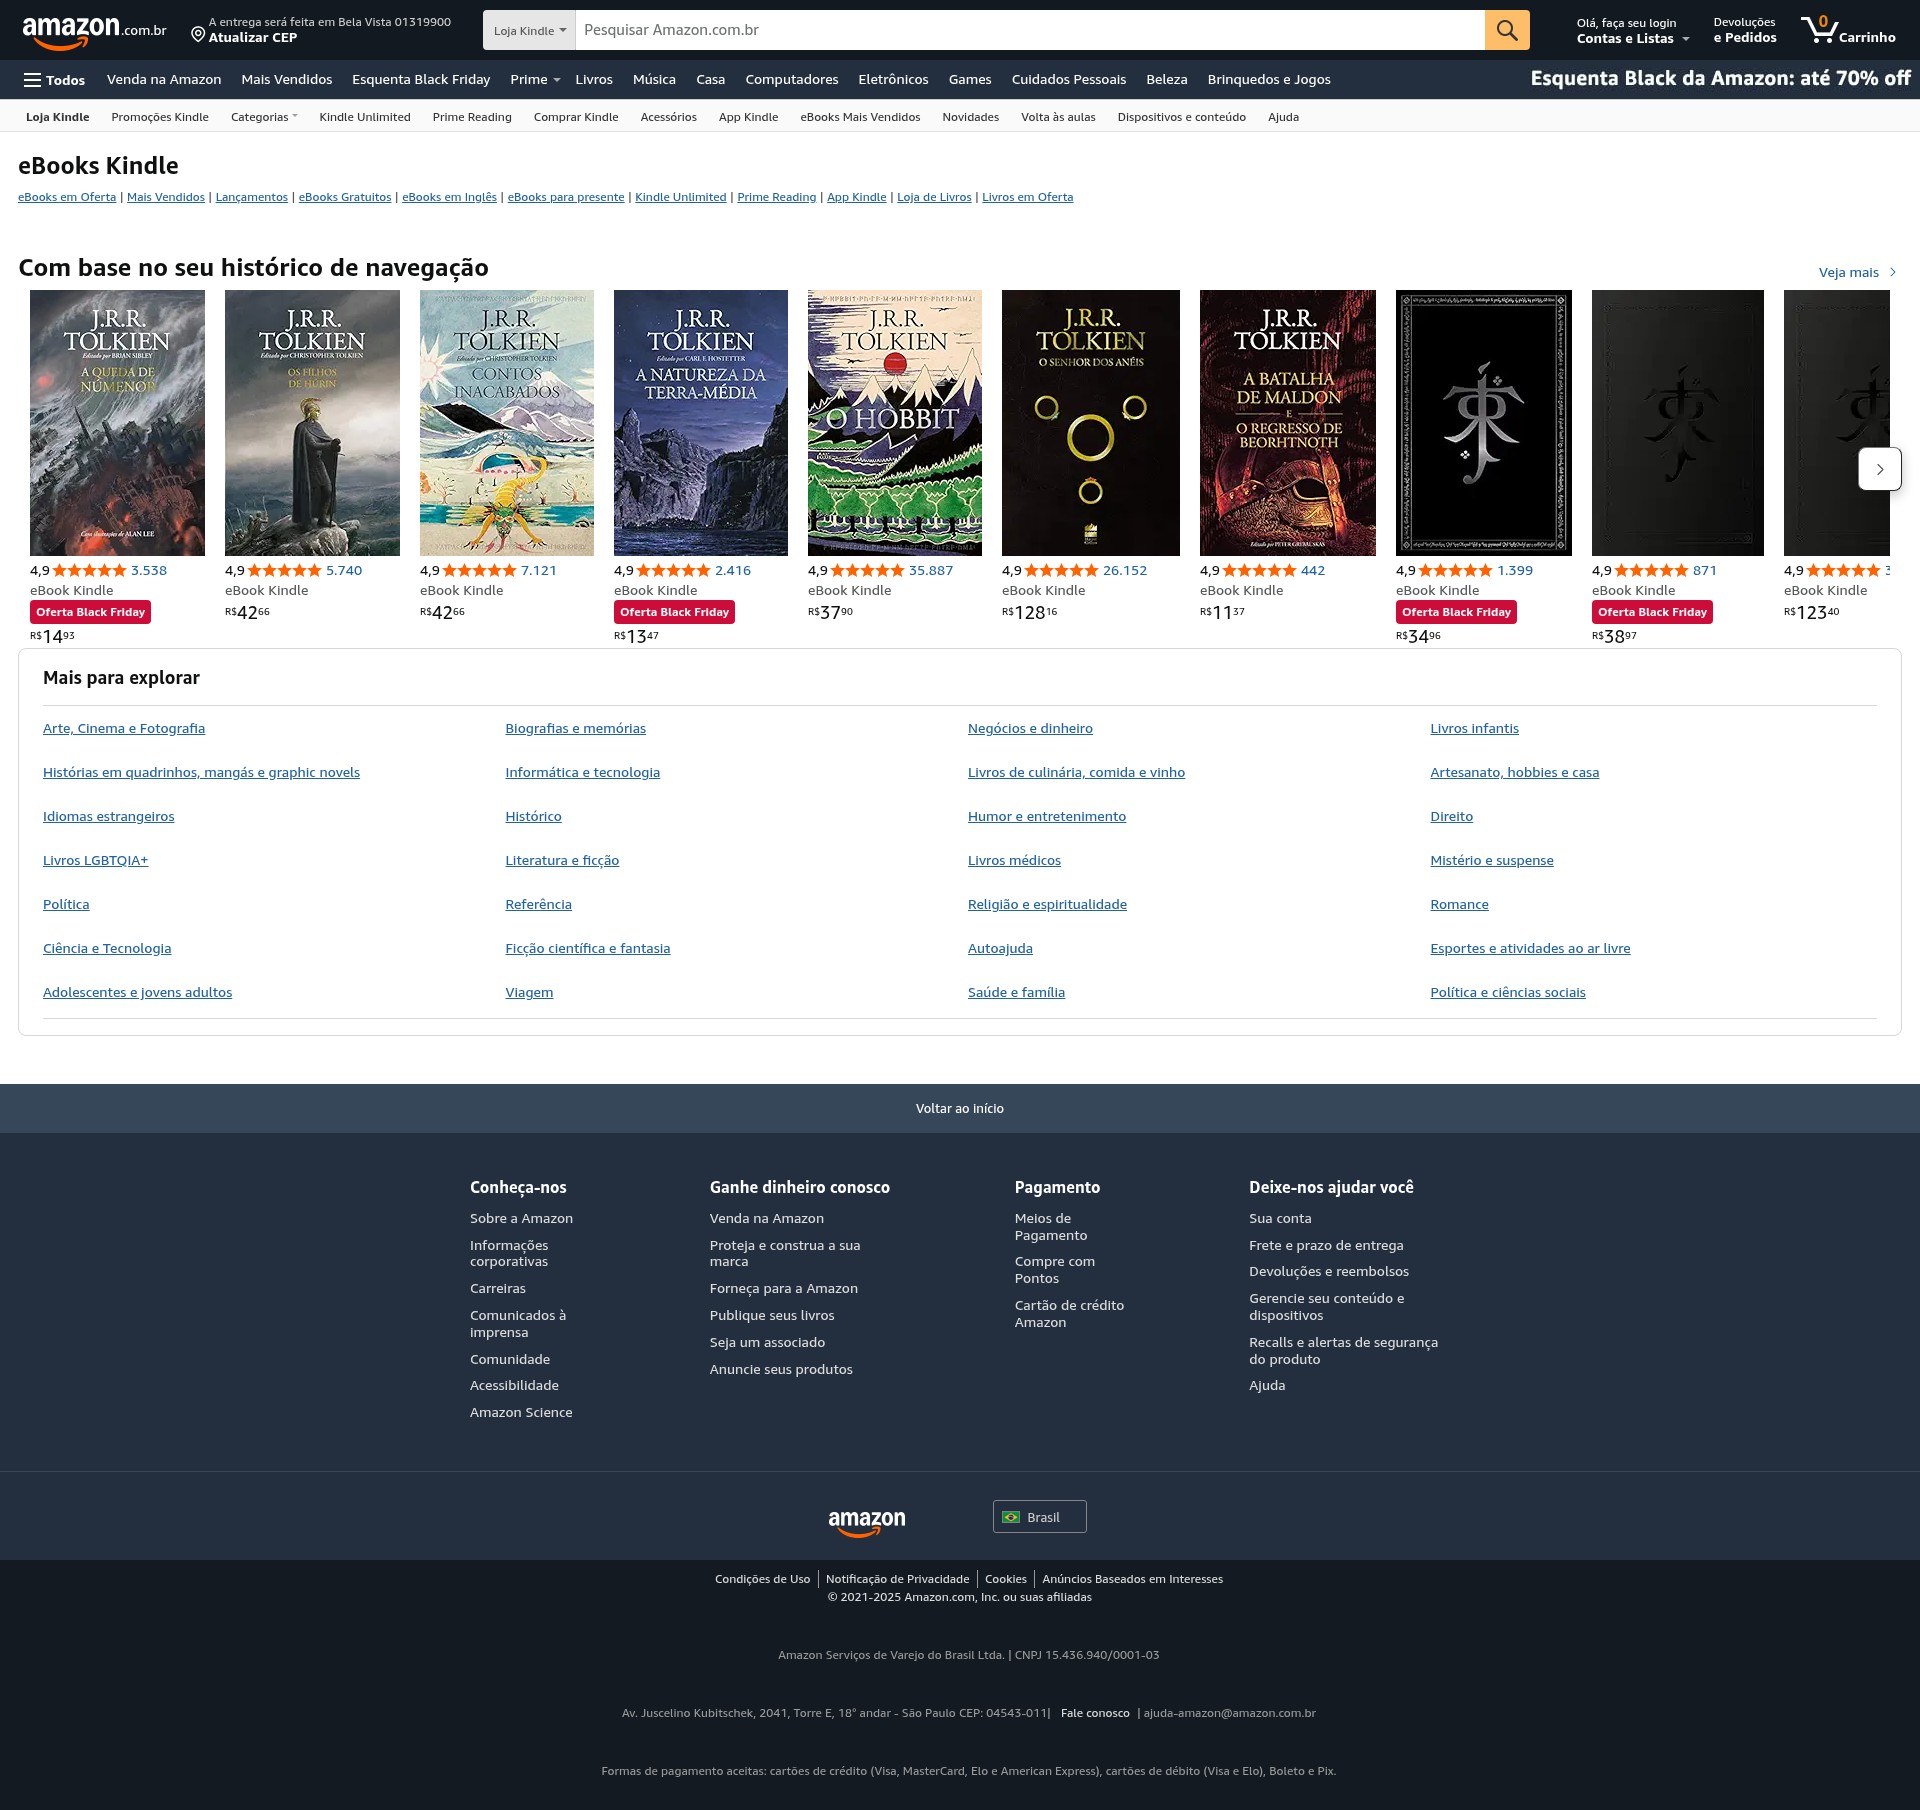
Task: Click star rating of A Queda de Númenor
Action: 89,570
